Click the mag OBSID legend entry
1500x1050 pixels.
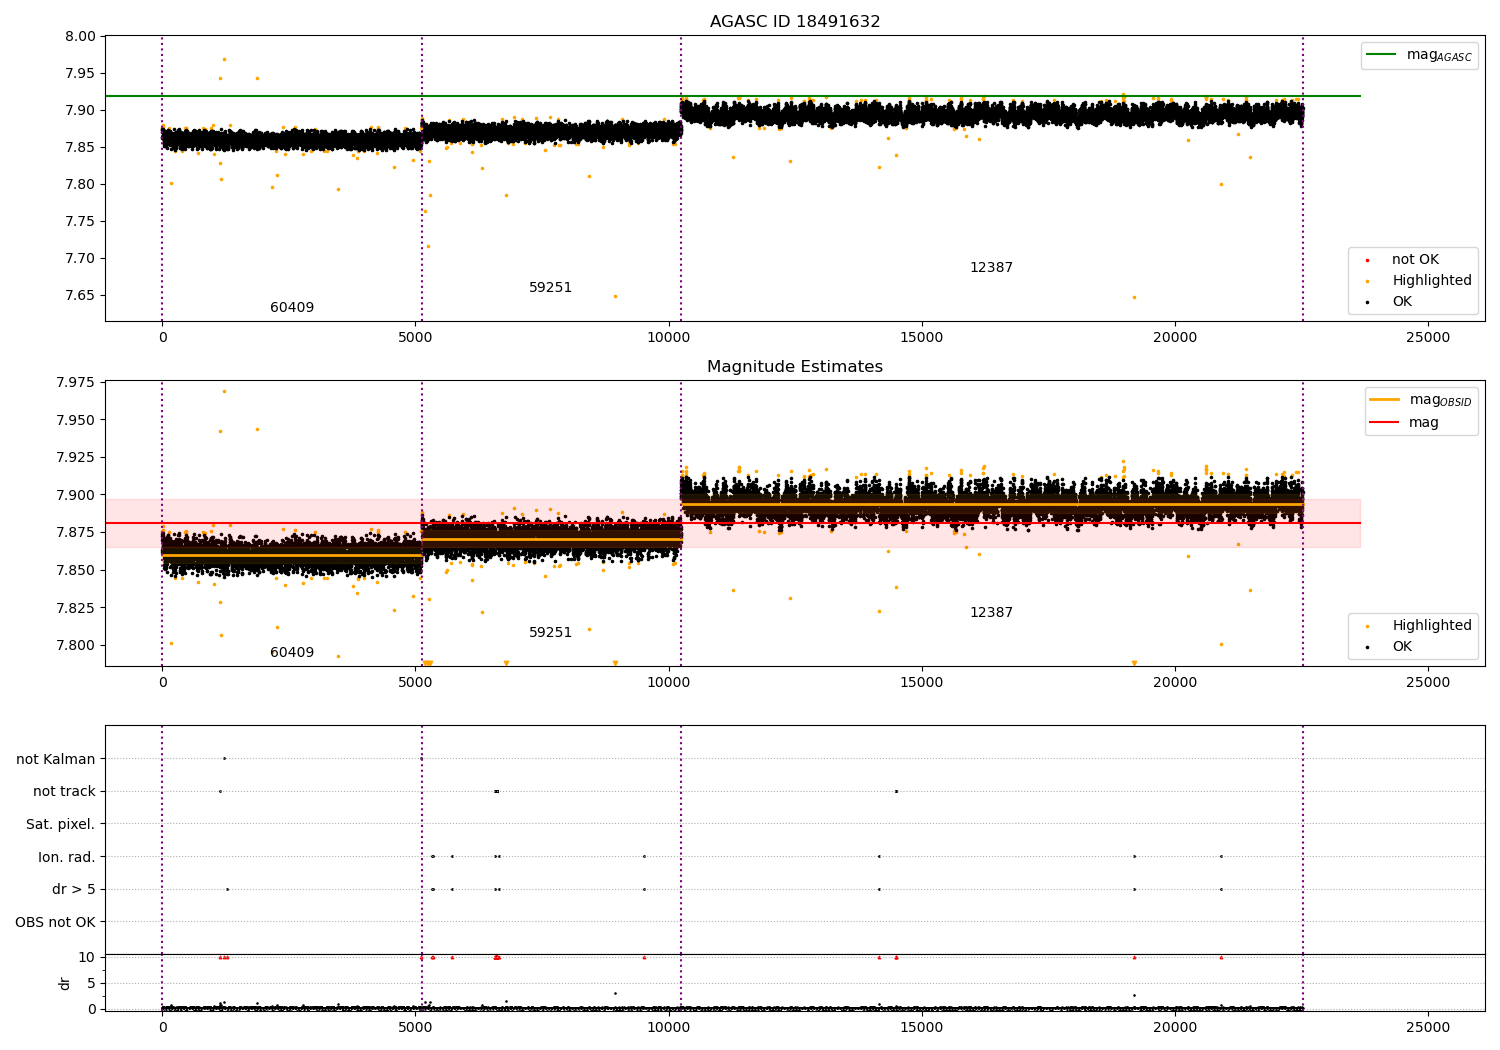coord(1421,400)
